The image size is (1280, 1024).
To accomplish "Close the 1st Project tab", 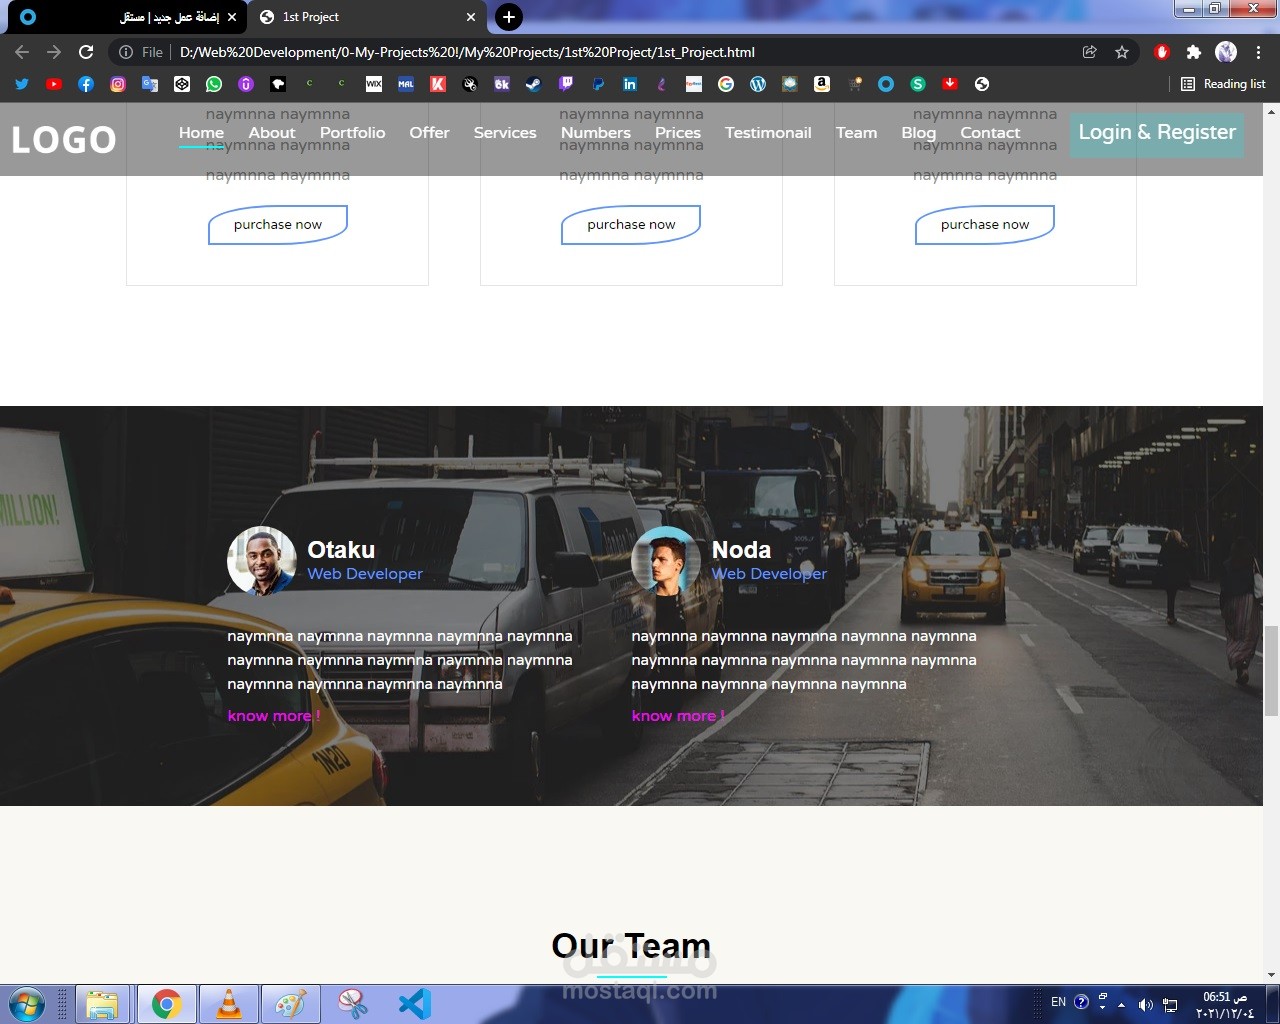I will (471, 17).
